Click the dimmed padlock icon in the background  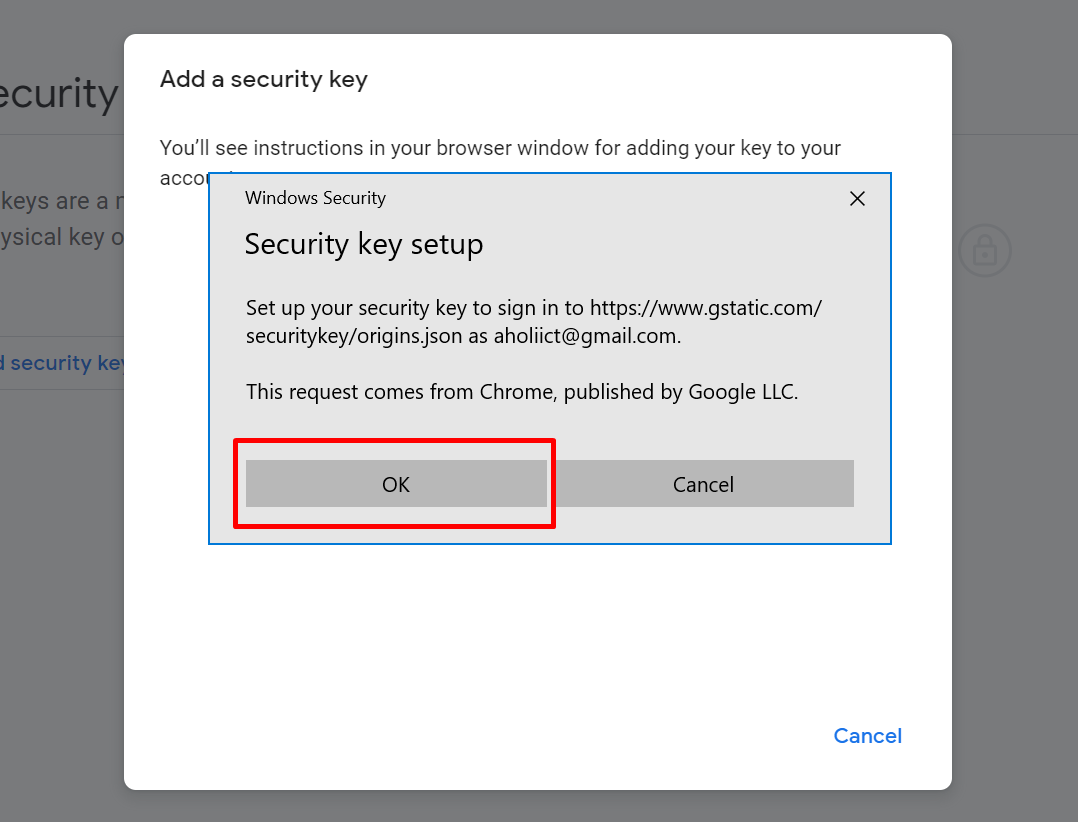coord(984,250)
